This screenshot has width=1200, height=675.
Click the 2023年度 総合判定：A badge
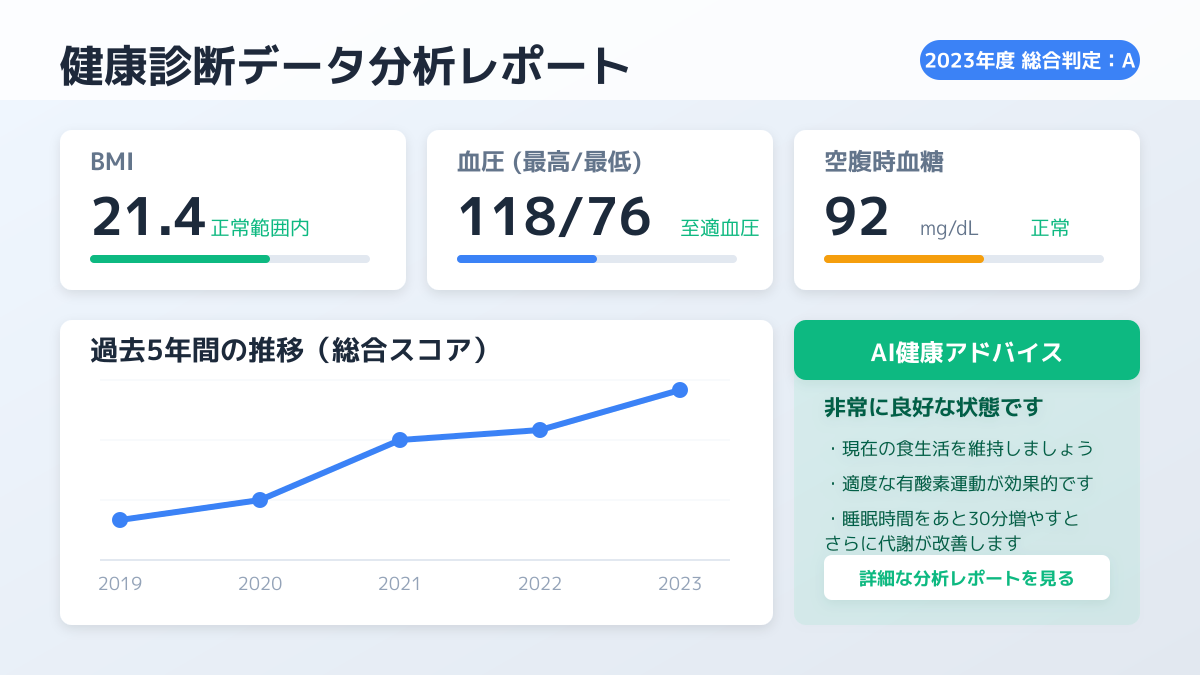point(1029,60)
